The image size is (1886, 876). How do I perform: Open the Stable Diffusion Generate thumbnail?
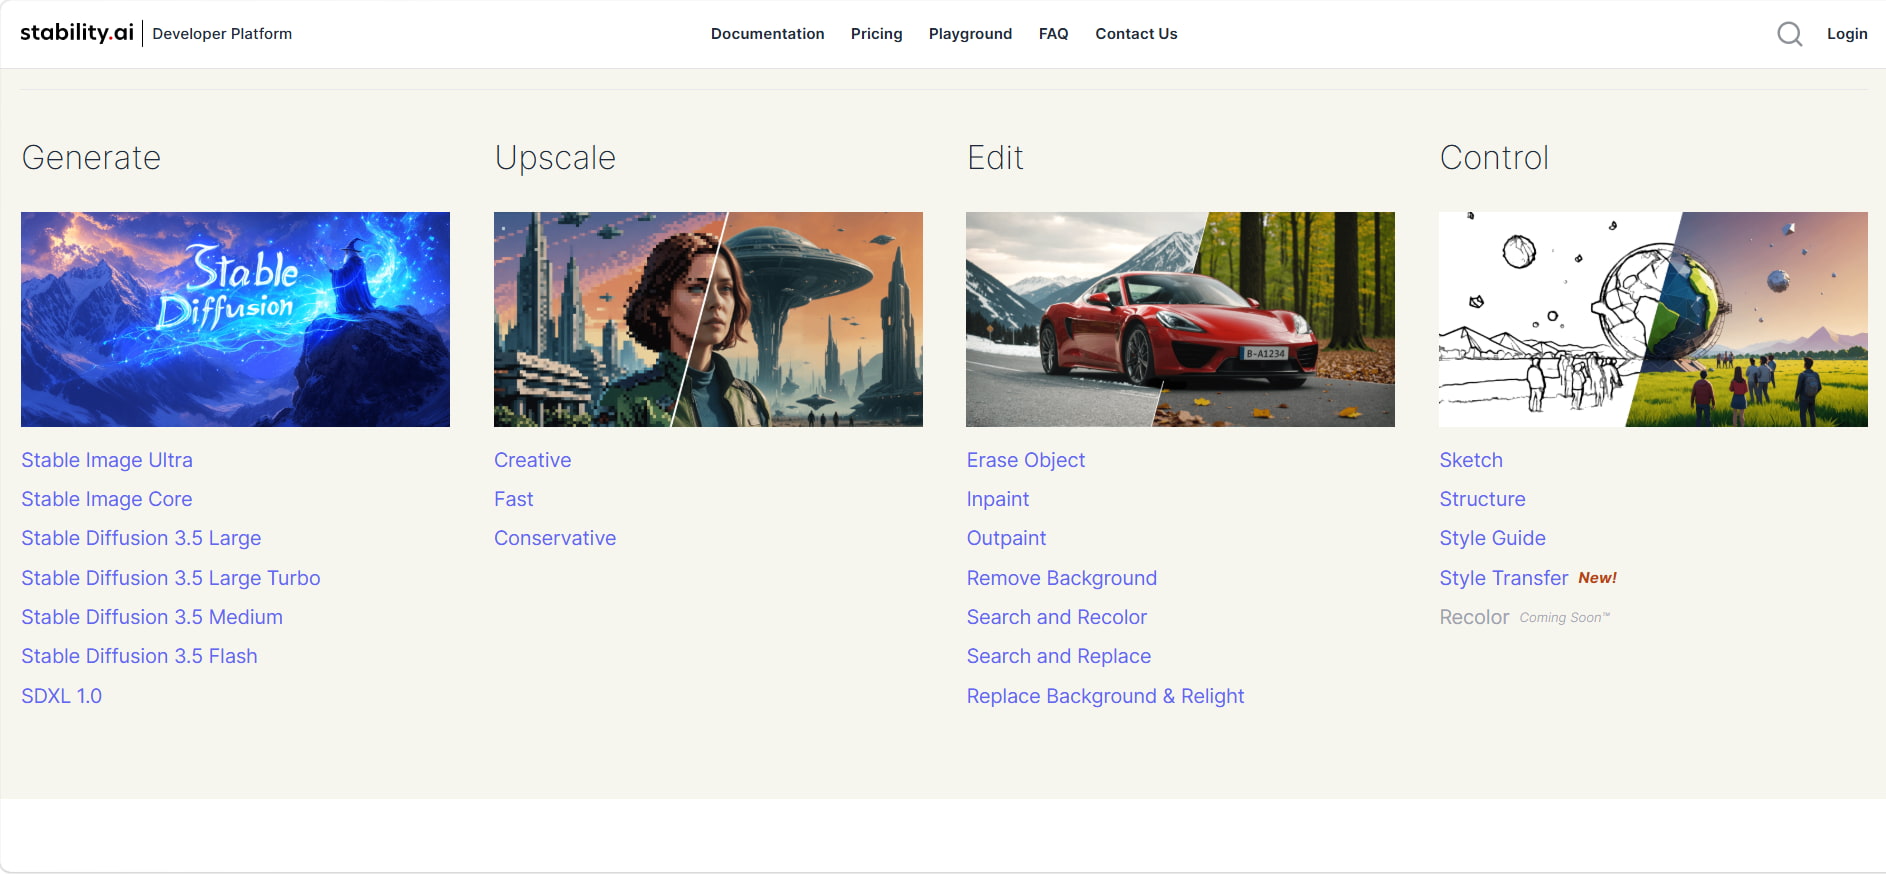(x=235, y=319)
